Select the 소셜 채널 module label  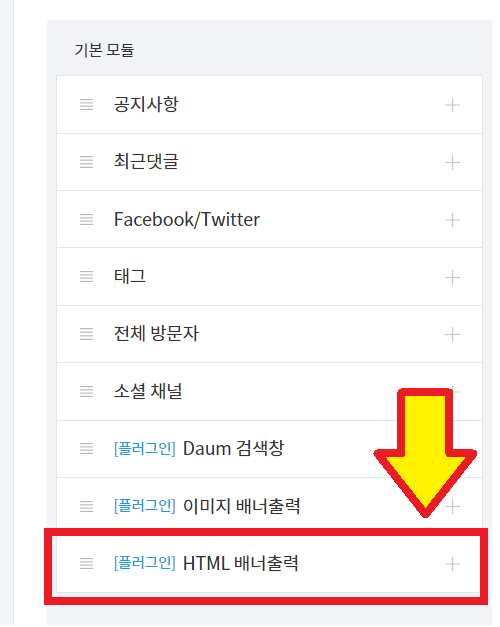point(148,391)
